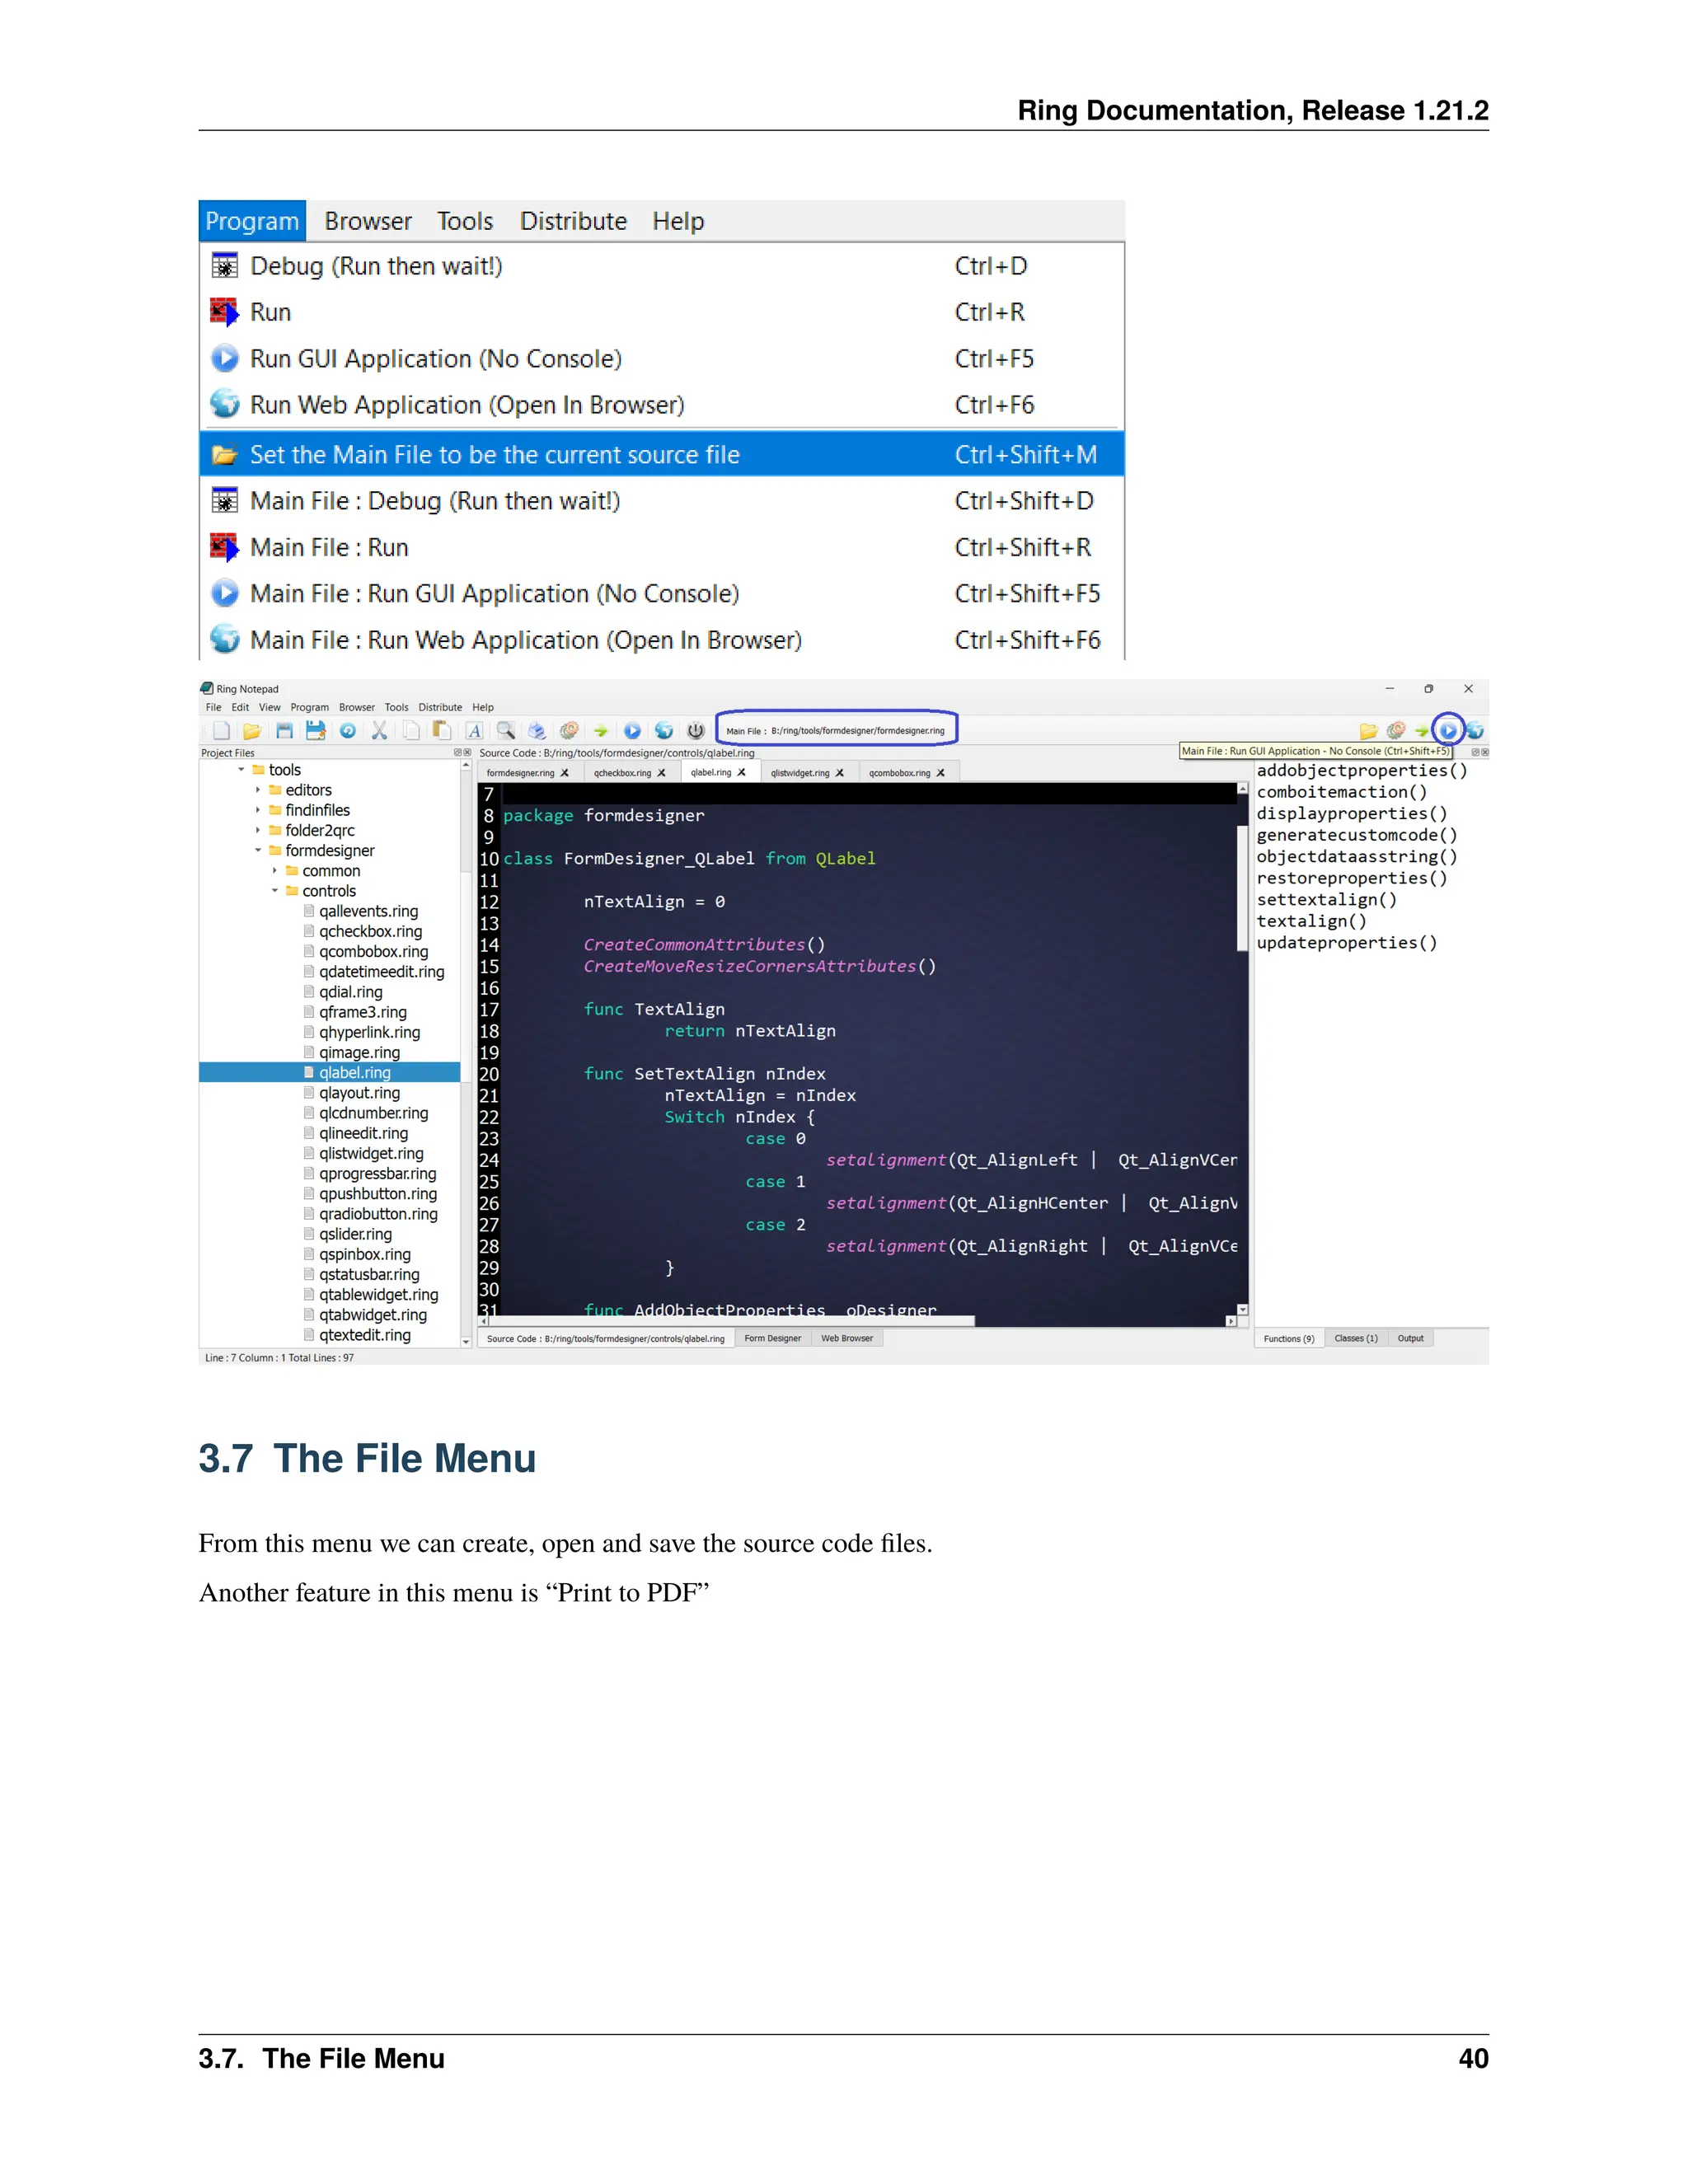Click the New File toolbar icon
1688x2184 pixels.
point(222,731)
